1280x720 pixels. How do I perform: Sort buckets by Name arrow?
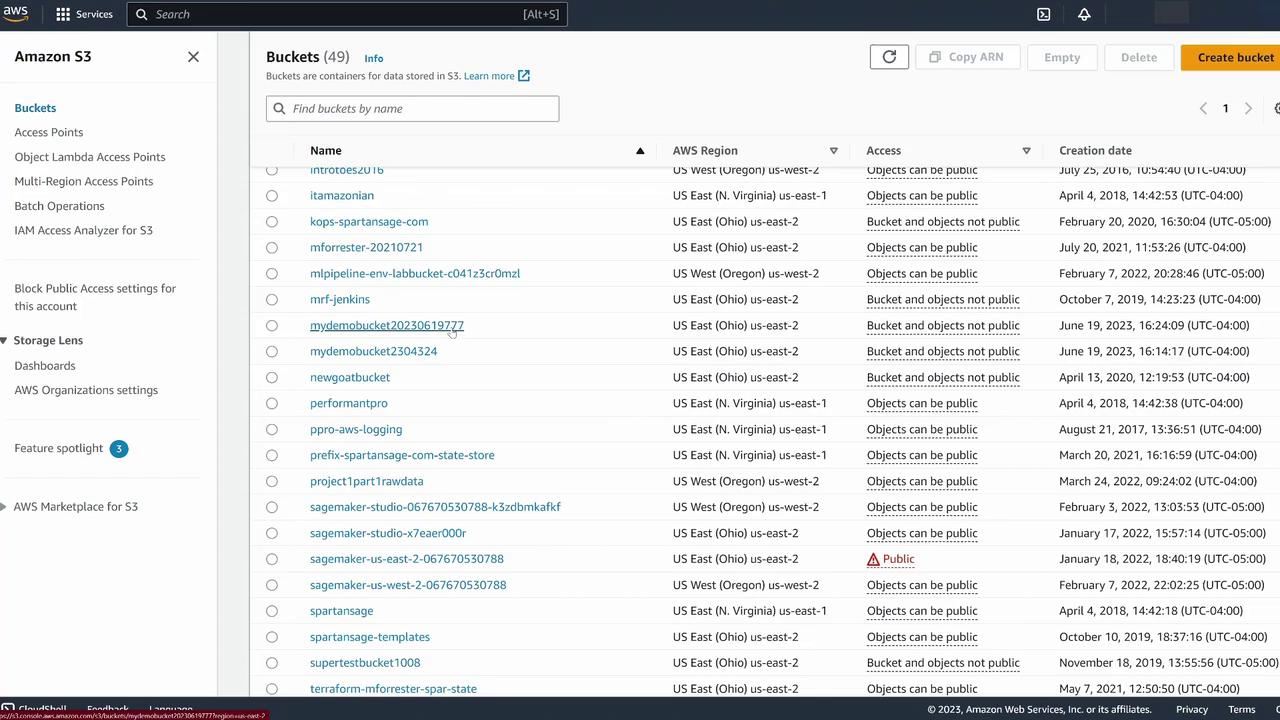[x=640, y=151]
